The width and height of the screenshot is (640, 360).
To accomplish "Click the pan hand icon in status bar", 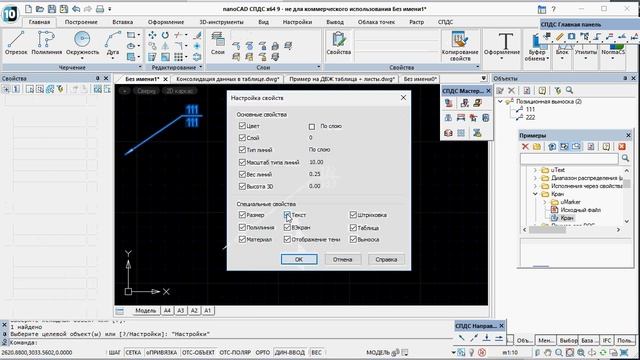I will (x=548, y=352).
